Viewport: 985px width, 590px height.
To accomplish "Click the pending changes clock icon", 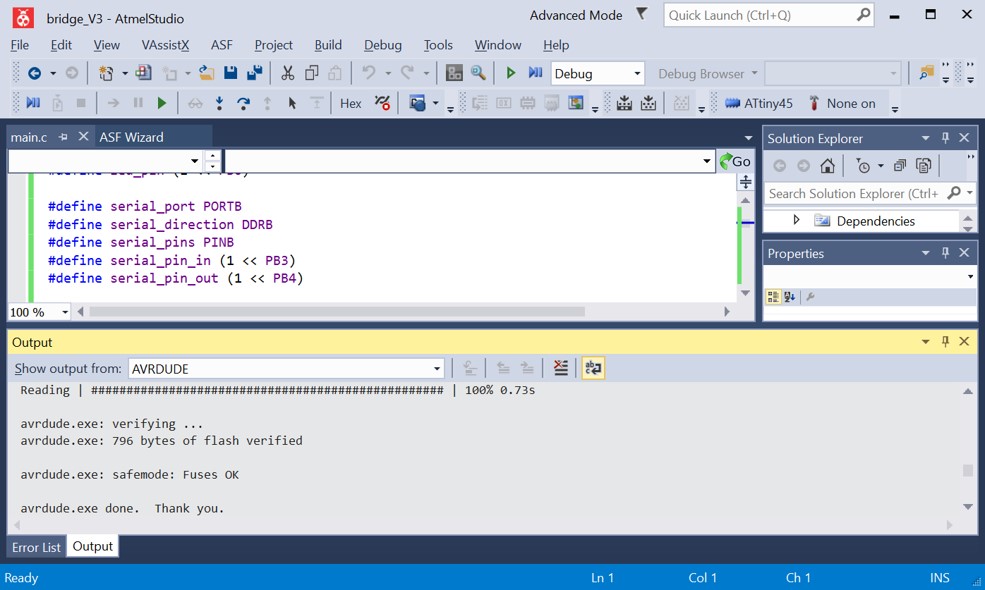I will [x=863, y=166].
